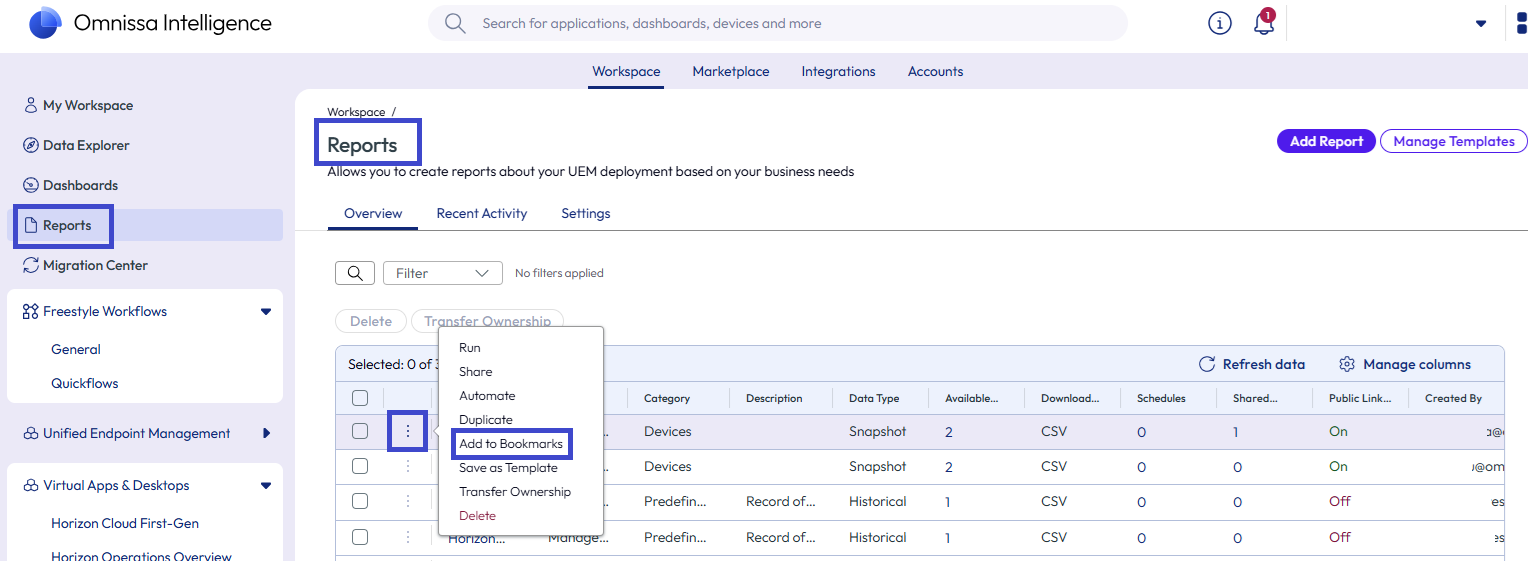
Task: Open notifications bell icon
Action: (1264, 23)
